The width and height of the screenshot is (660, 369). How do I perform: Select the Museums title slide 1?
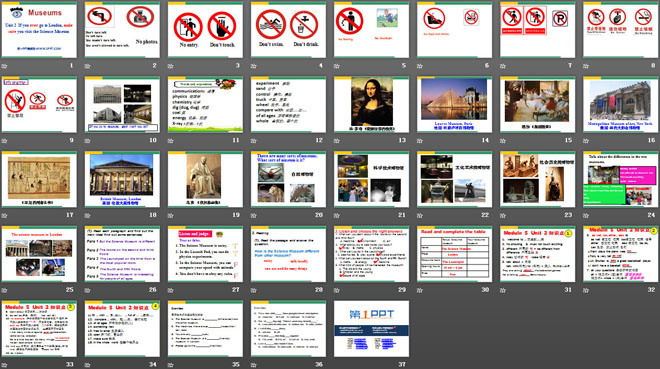coord(39,30)
